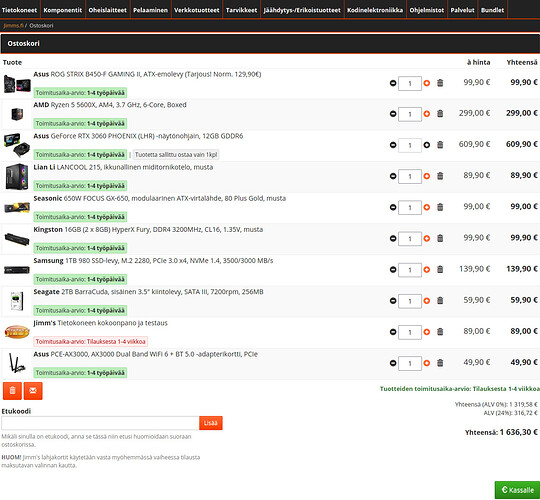Viewport: 540px width, 500px height.
Task: Open the Kodinelektroniikka menu
Action: [375, 10]
